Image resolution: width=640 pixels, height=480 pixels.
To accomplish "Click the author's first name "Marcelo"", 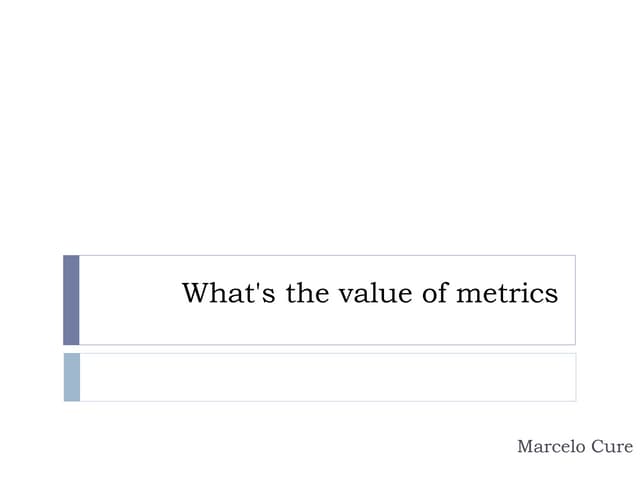I will [x=550, y=447].
